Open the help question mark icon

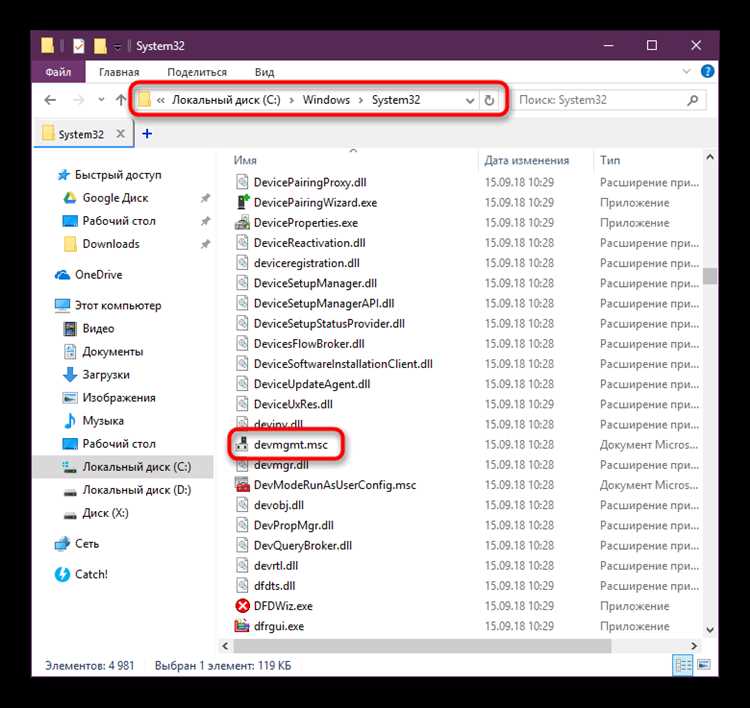pos(707,71)
